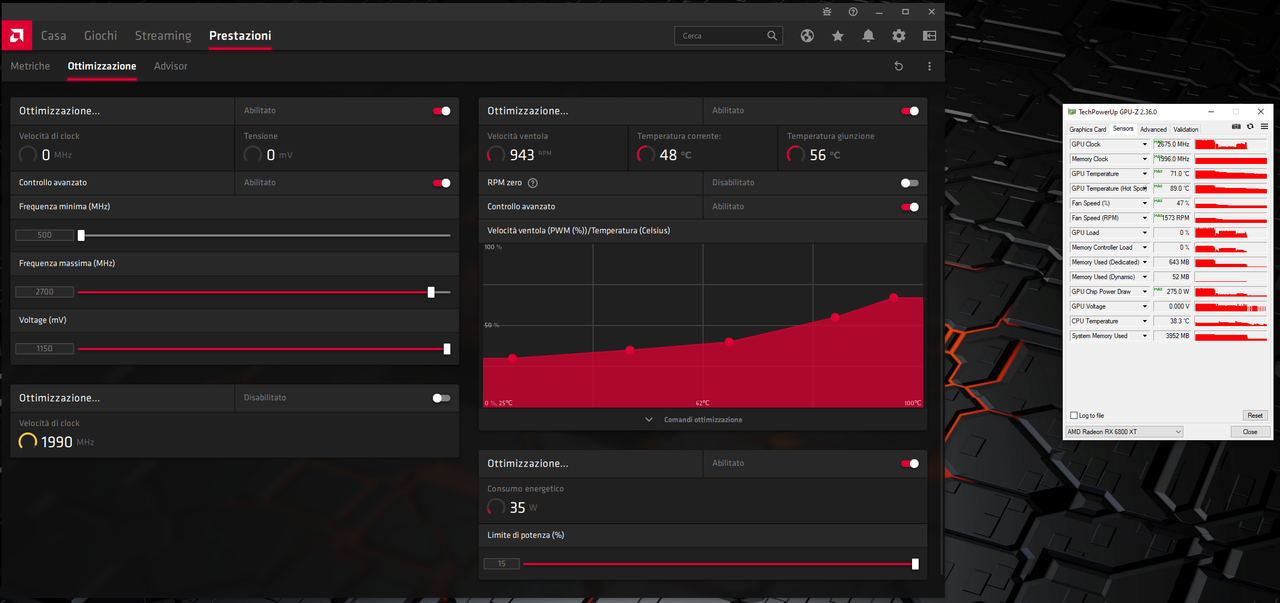Click the Cerca search field

[728, 36]
